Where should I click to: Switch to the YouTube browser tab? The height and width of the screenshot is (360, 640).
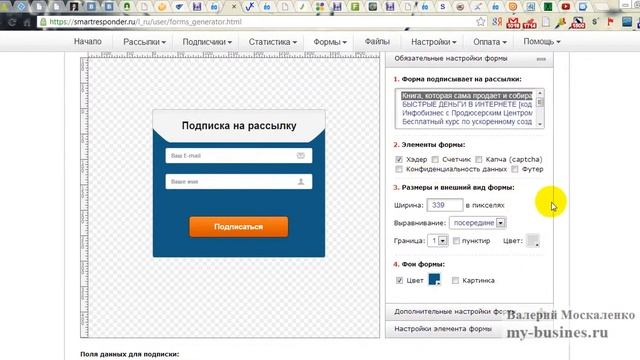pyautogui.click(x=566, y=6)
